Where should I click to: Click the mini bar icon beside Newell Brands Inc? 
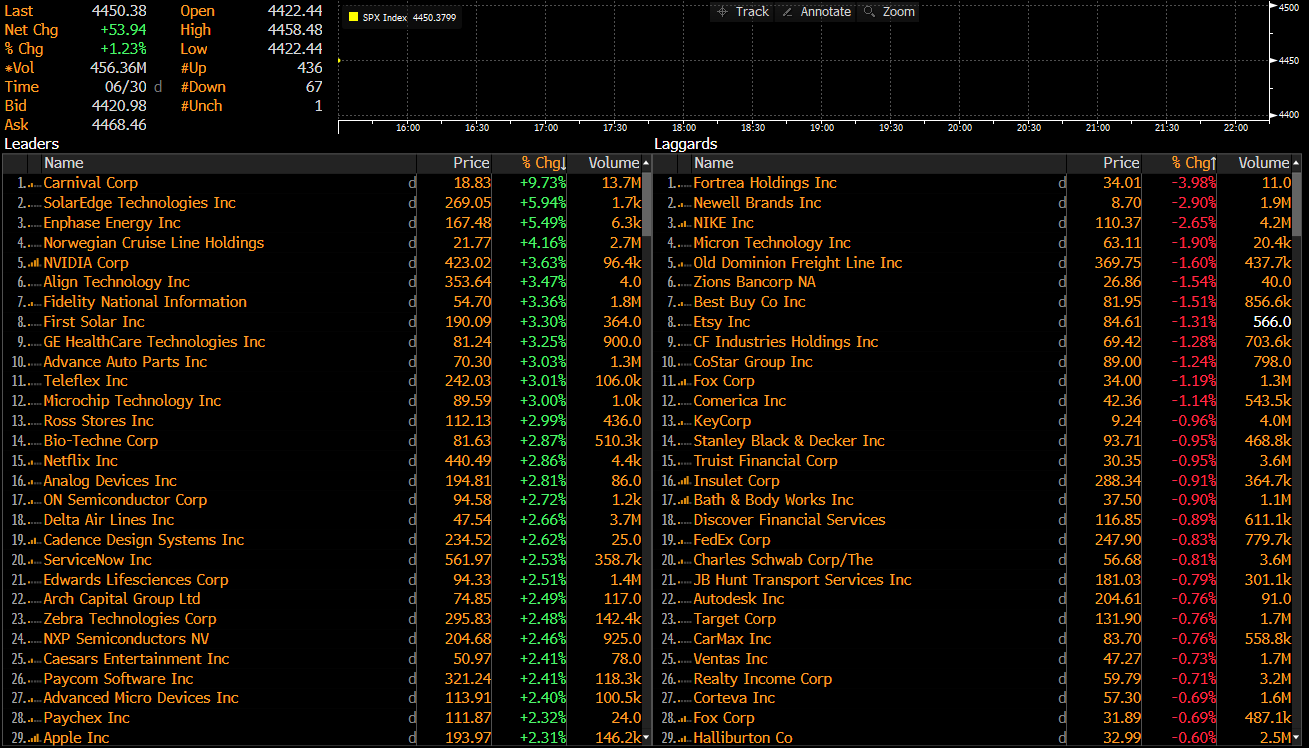[x=686, y=204]
